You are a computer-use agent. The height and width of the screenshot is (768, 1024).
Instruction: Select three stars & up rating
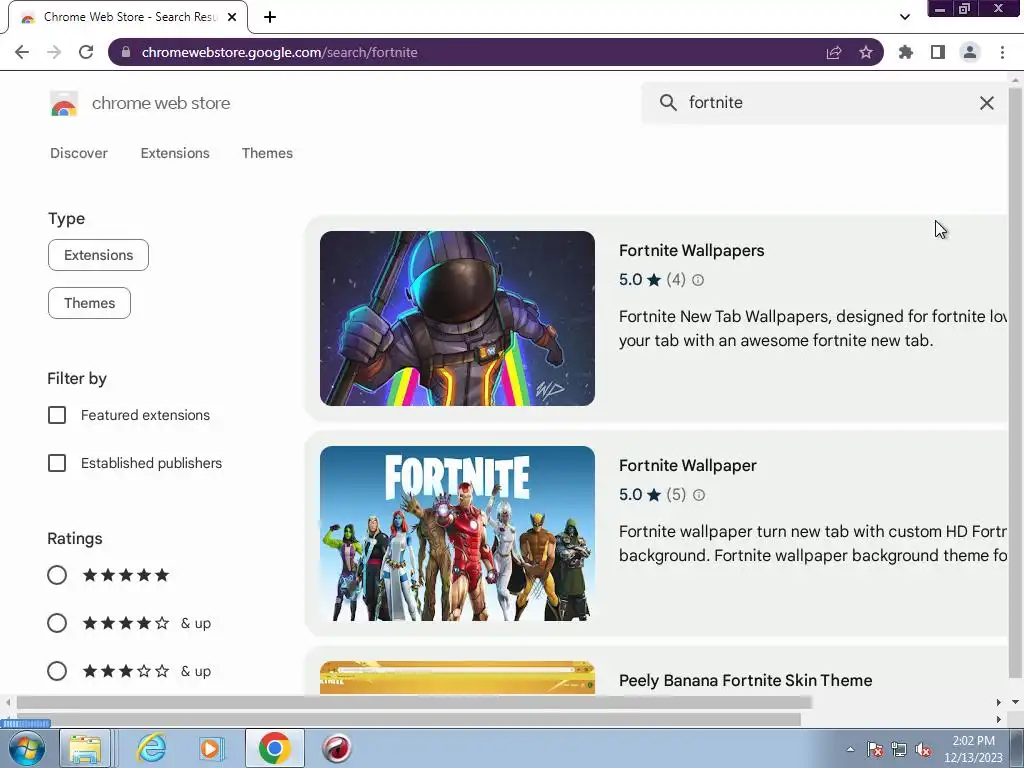pos(57,671)
